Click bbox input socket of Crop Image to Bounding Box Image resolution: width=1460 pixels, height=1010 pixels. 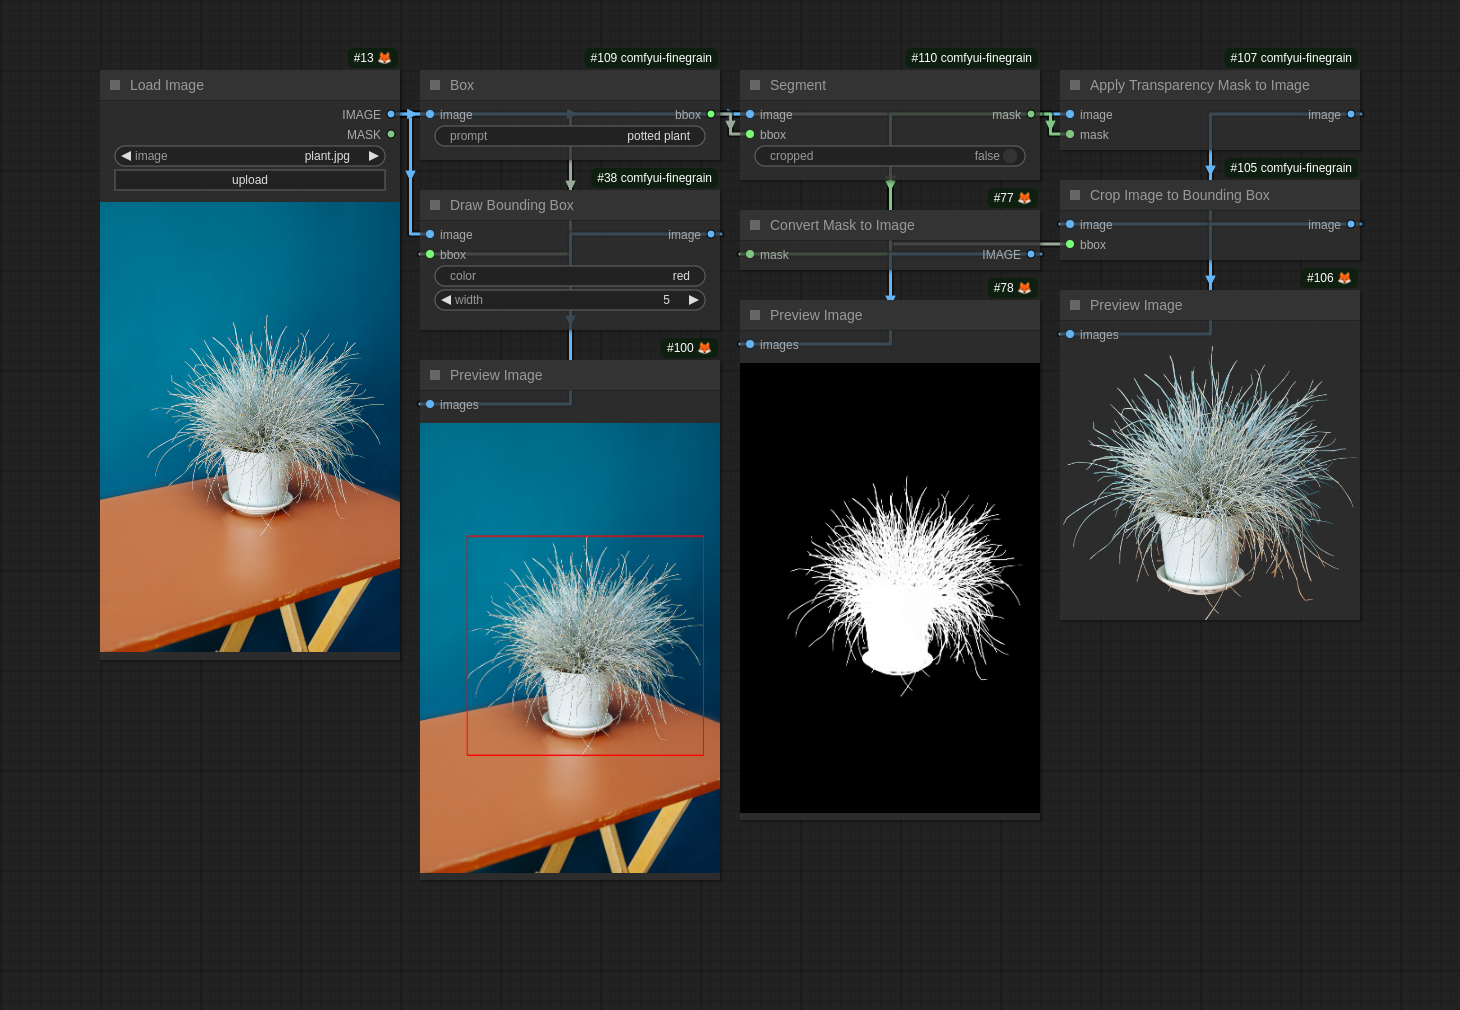[1070, 244]
